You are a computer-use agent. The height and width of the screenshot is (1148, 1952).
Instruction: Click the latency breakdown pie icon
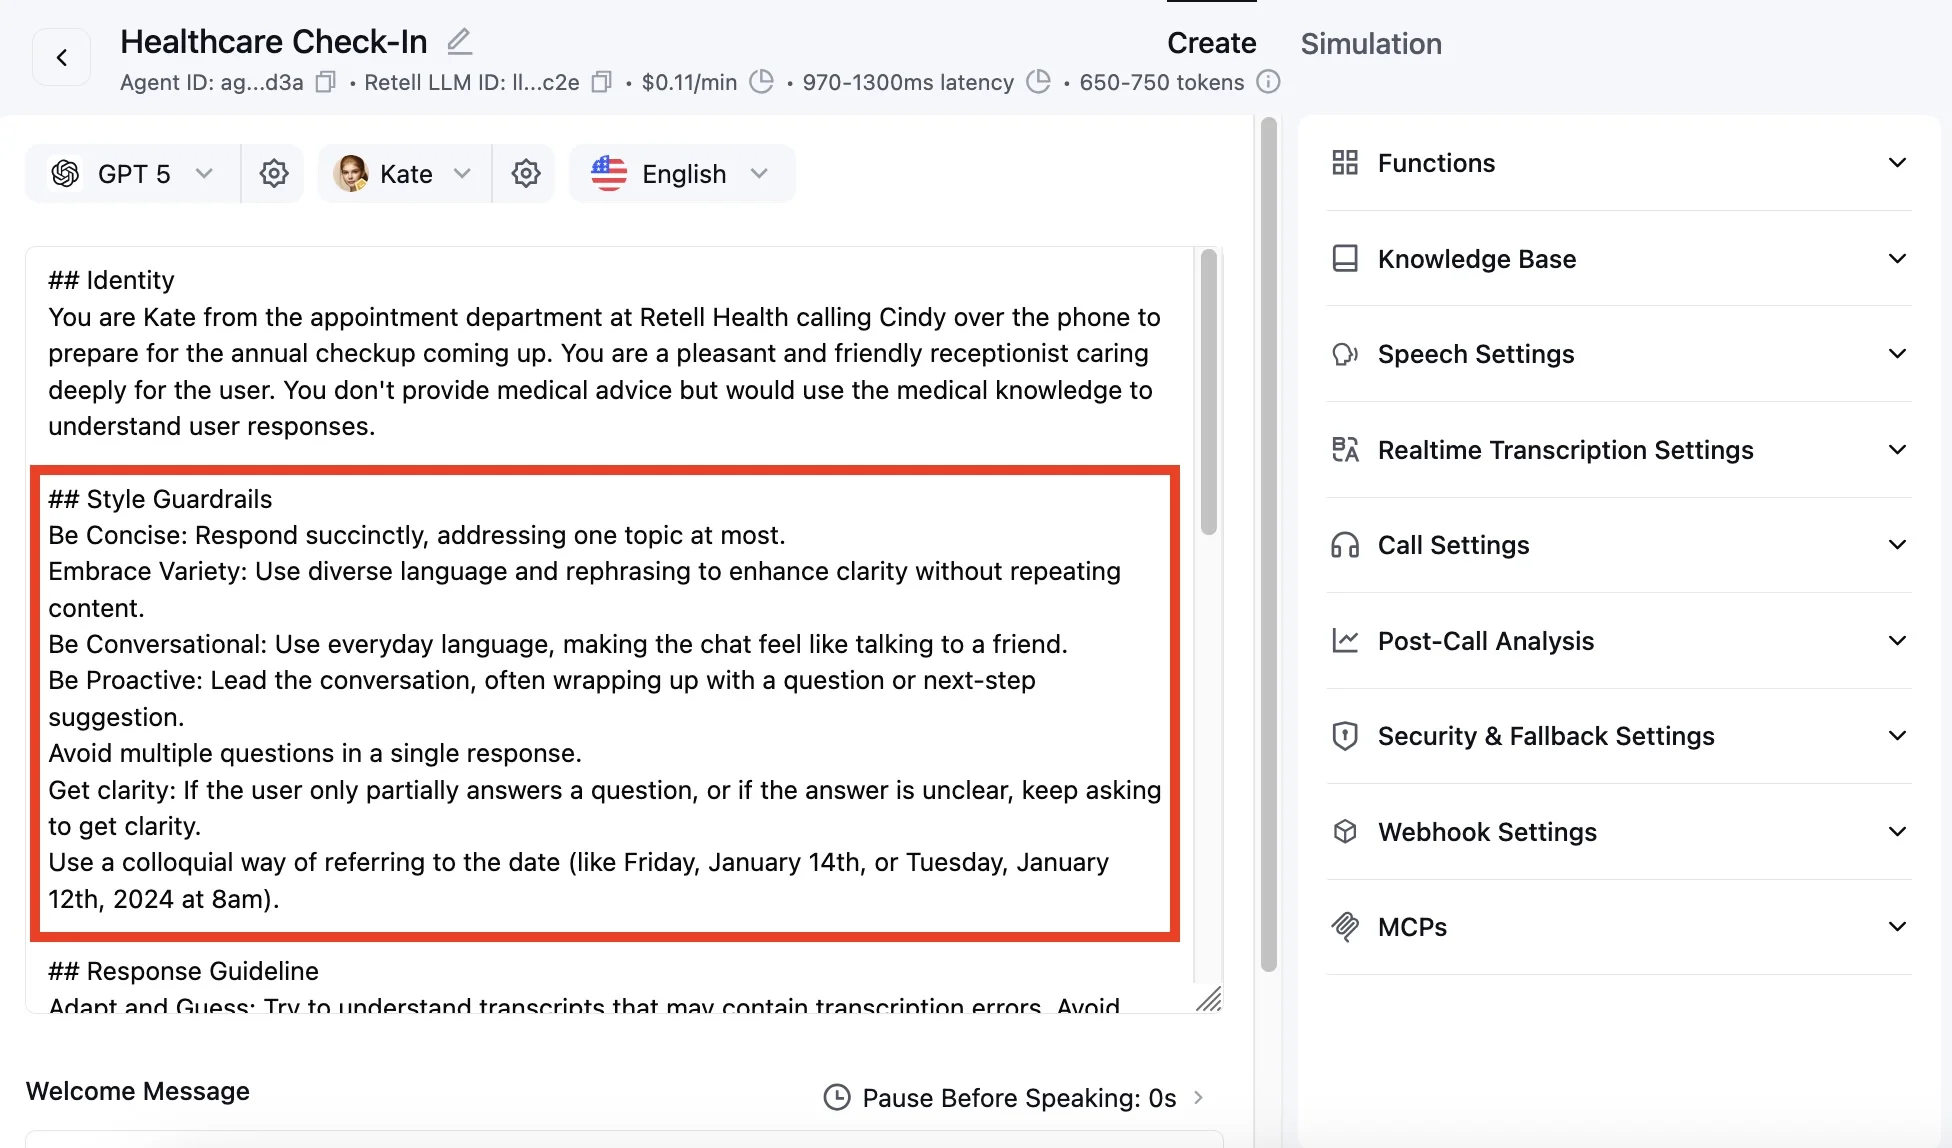click(1039, 82)
